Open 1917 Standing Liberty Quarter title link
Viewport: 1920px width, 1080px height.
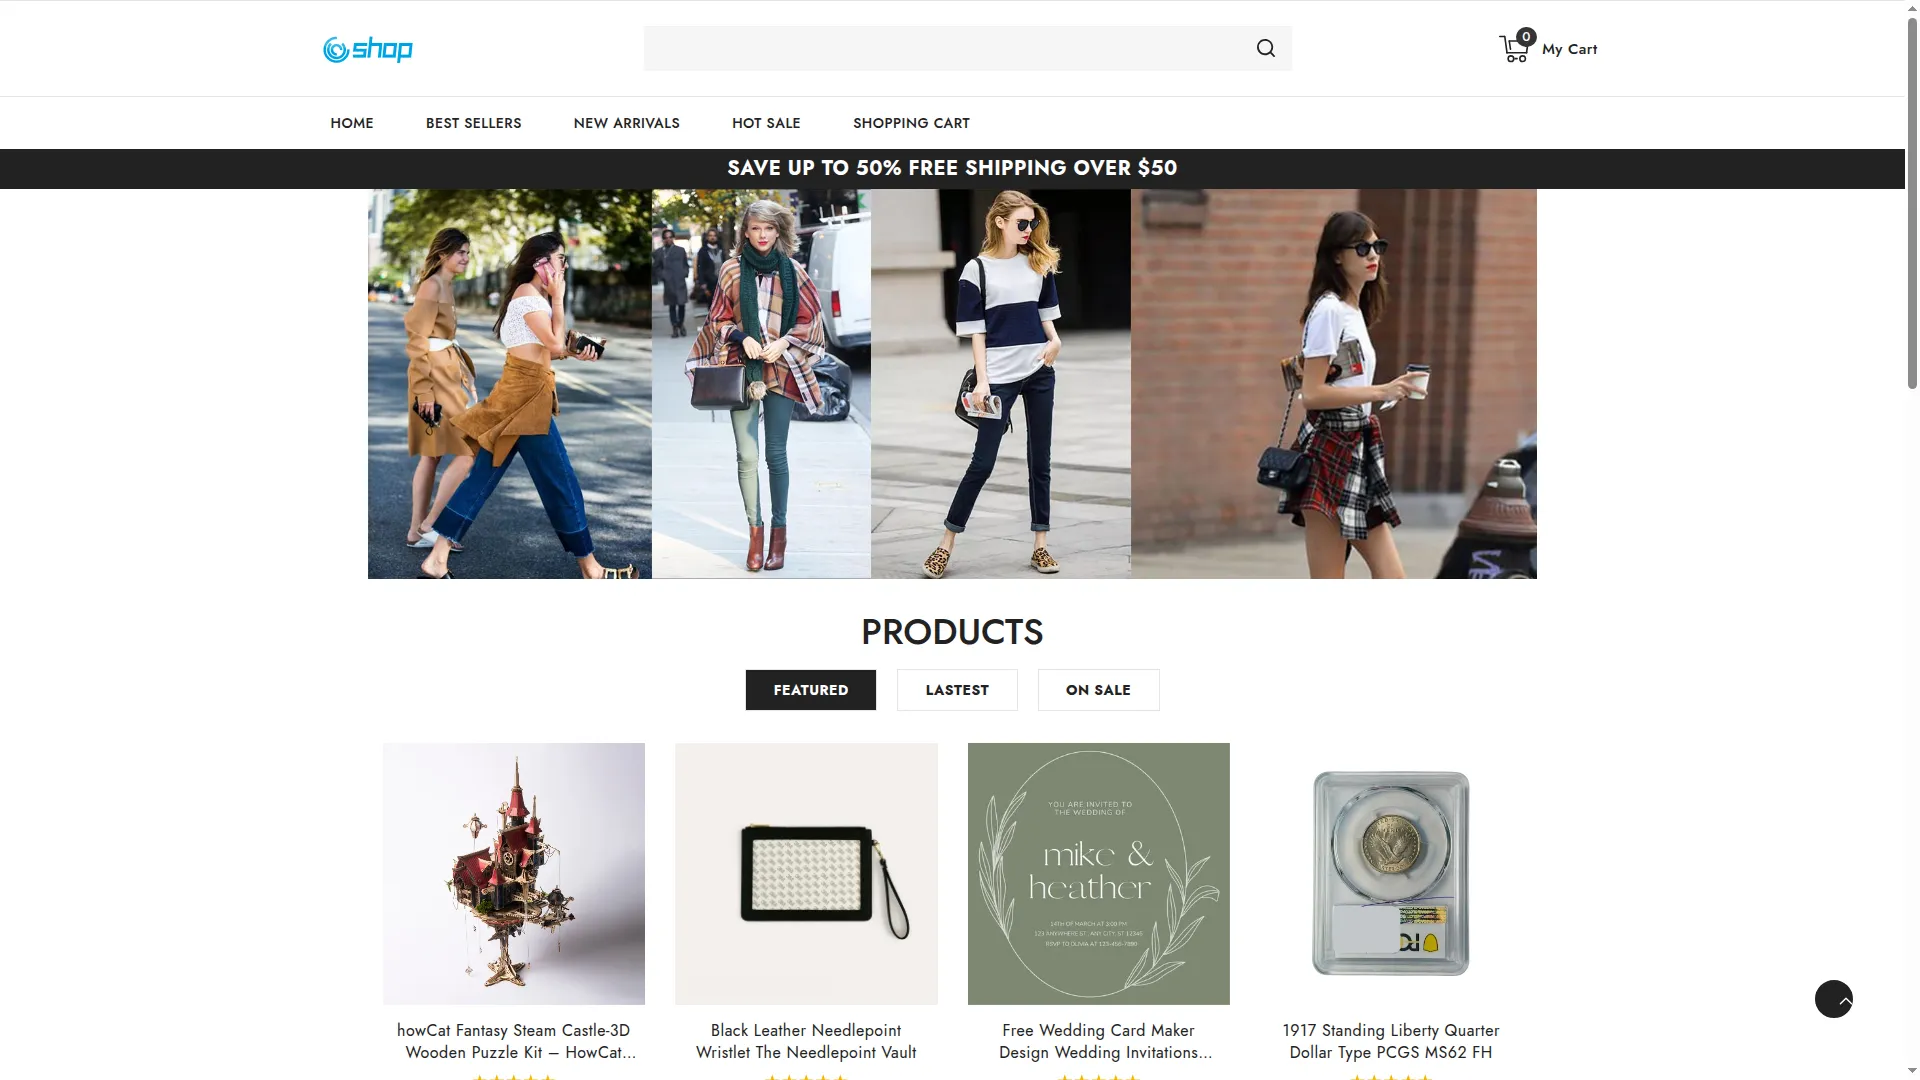click(1391, 1041)
